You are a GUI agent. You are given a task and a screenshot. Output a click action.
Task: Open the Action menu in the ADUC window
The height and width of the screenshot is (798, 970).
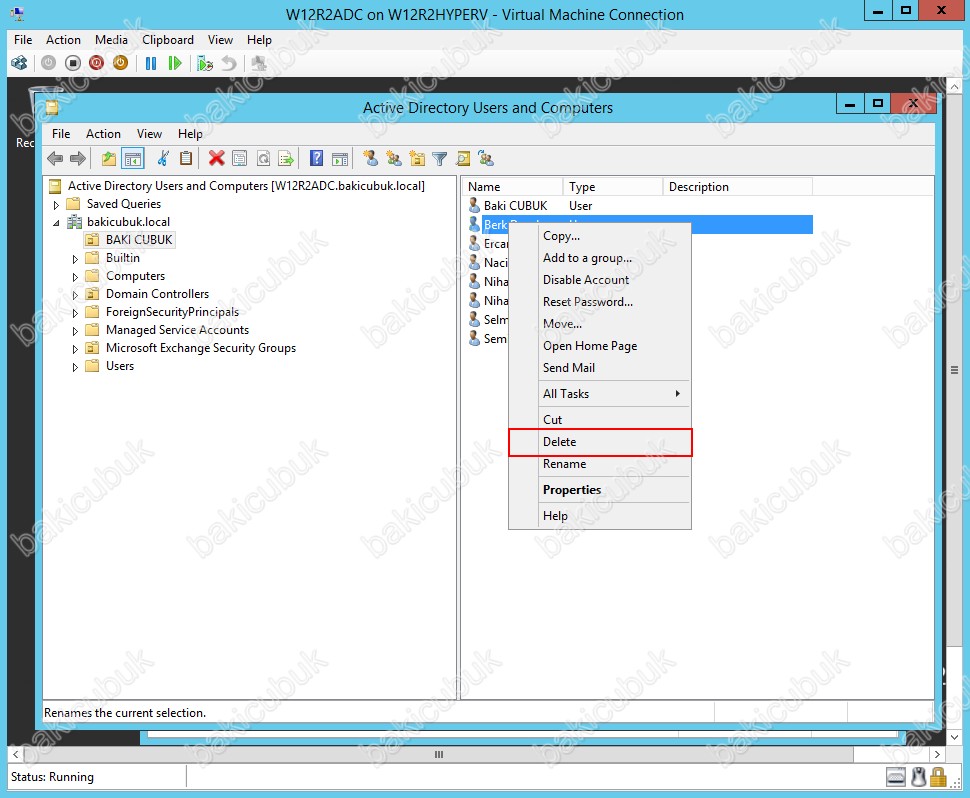tap(103, 134)
